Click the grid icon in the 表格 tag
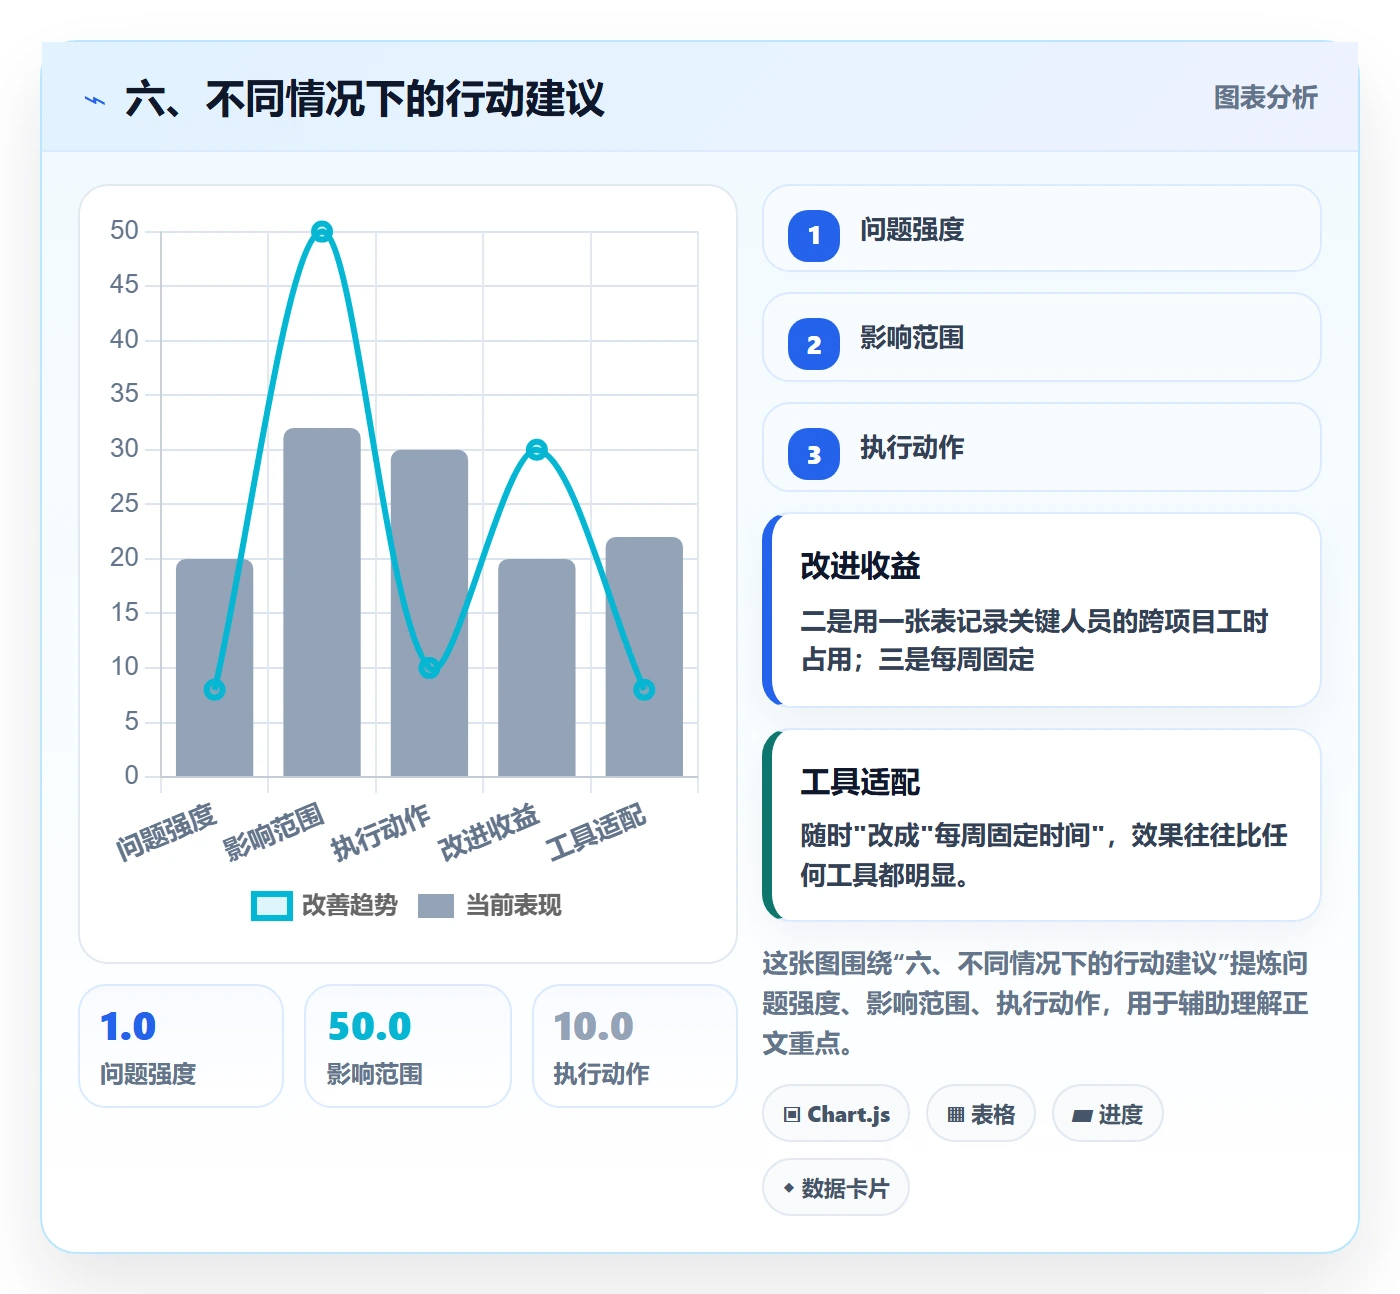Image resolution: width=1400 pixels, height=1294 pixels. (956, 1114)
